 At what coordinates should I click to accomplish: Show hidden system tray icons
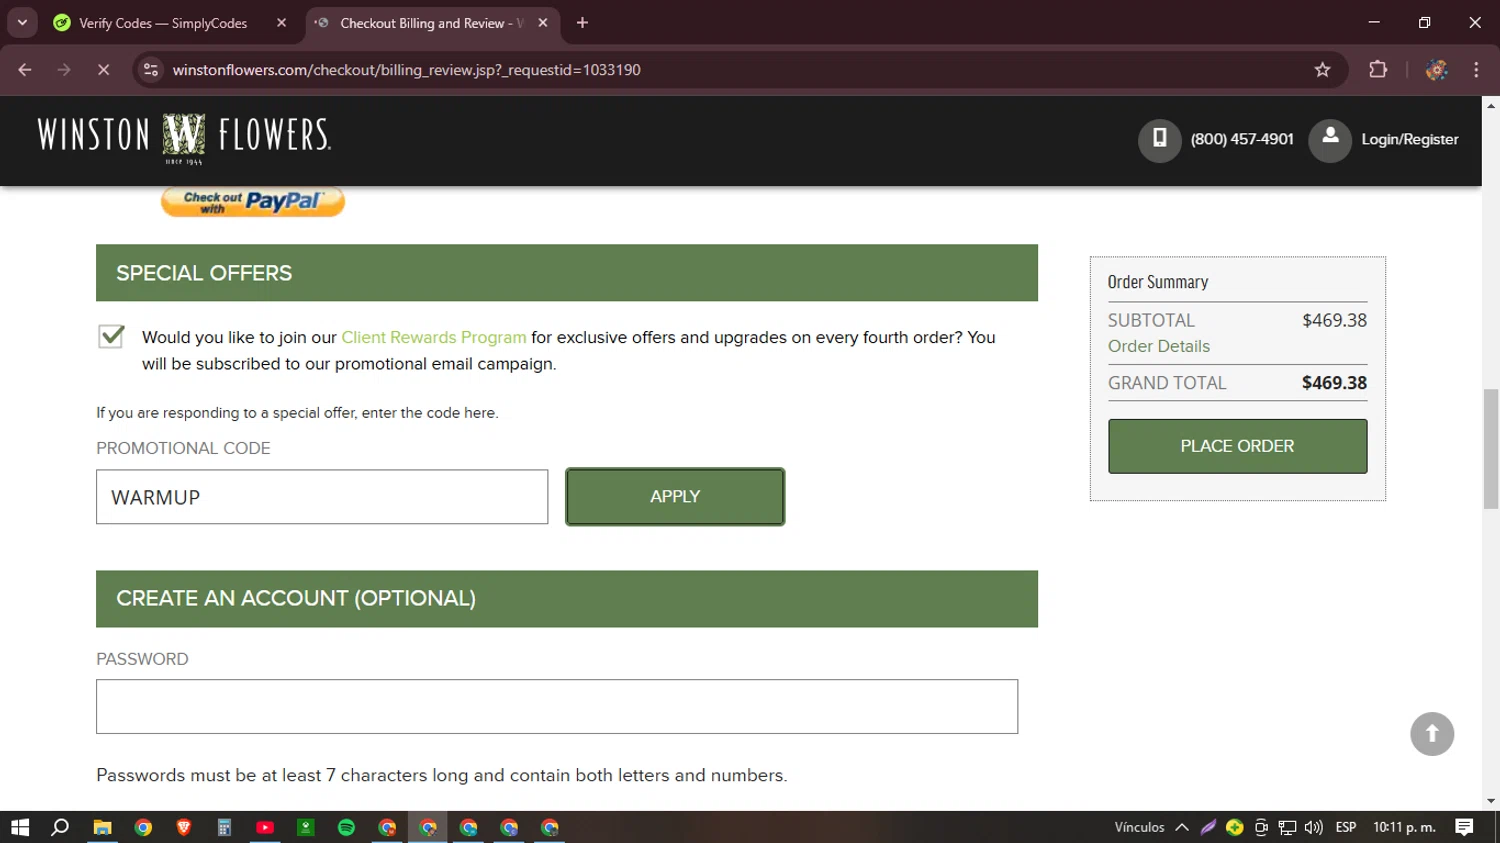(1182, 827)
